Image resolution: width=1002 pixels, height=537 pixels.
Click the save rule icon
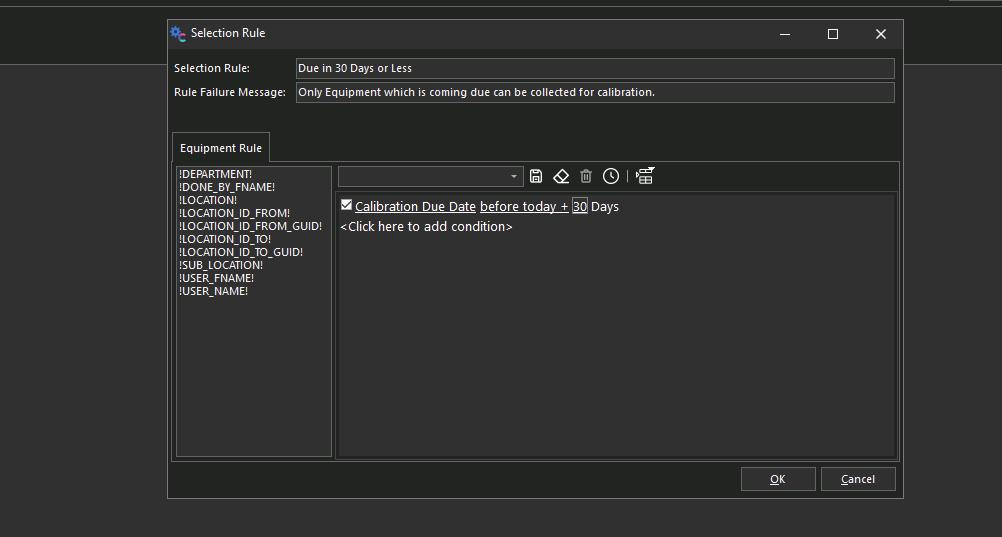click(x=536, y=176)
